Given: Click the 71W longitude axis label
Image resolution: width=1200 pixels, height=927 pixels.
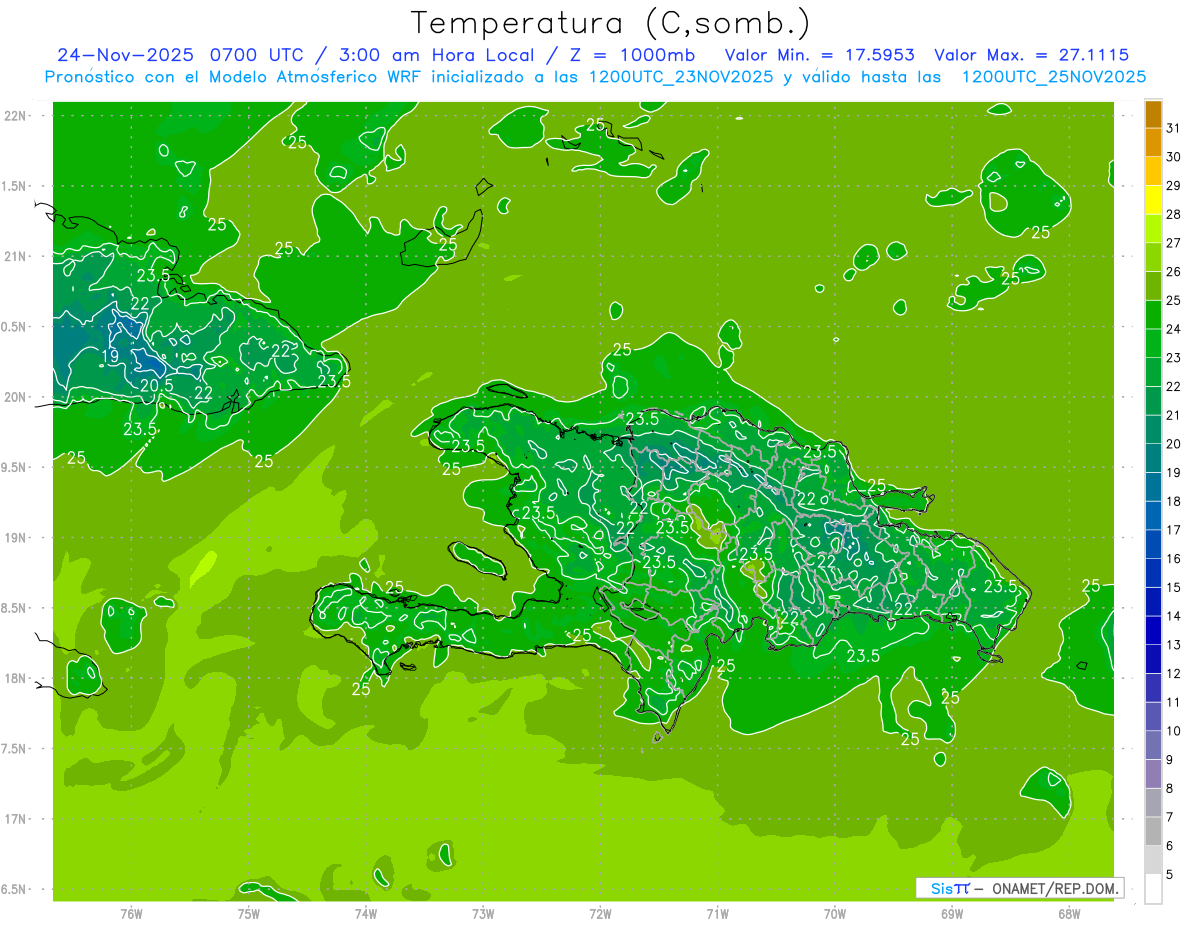Looking at the screenshot, I should click(x=717, y=914).
